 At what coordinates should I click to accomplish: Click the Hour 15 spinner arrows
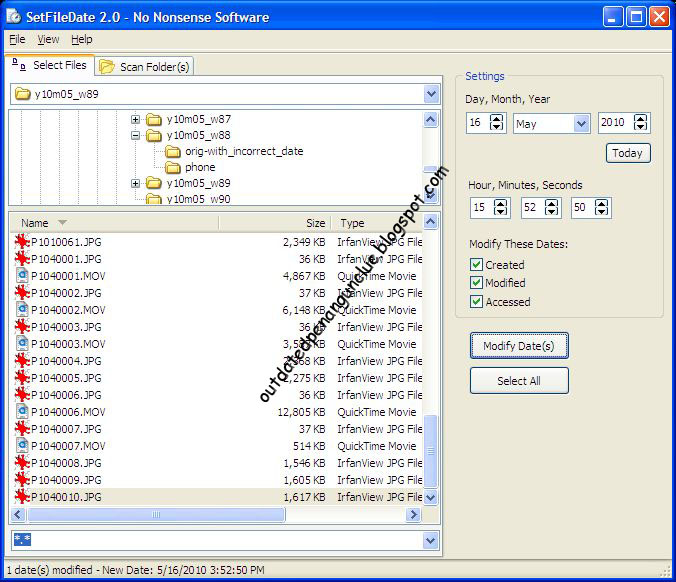(x=500, y=207)
